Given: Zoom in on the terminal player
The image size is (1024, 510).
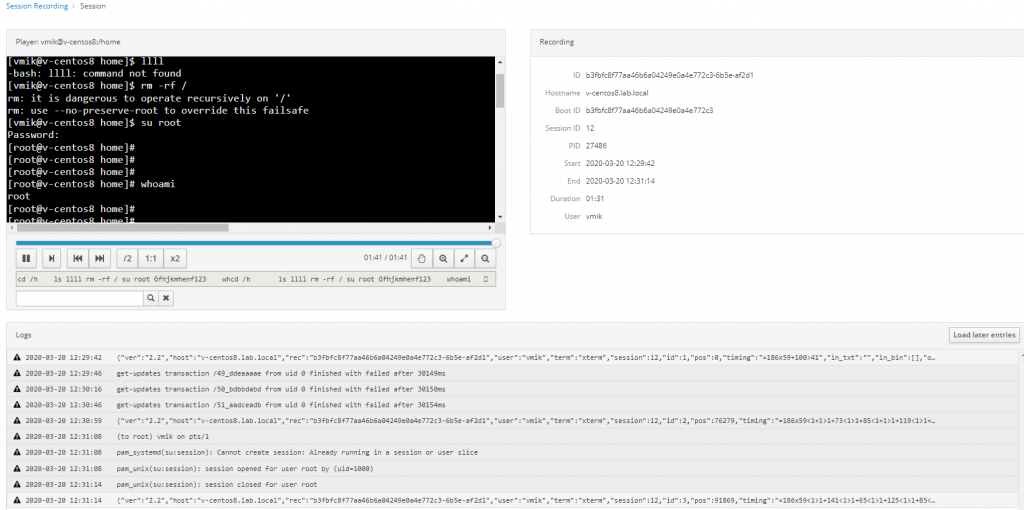Looking at the screenshot, I should pyautogui.click(x=443, y=259).
